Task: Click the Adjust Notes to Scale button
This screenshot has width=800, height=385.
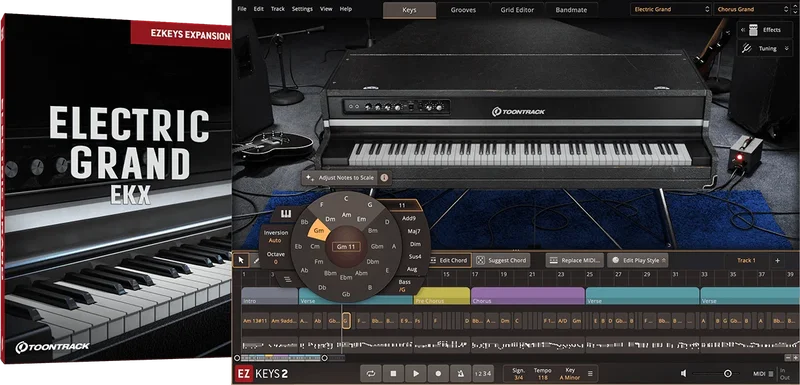Action: (340, 178)
